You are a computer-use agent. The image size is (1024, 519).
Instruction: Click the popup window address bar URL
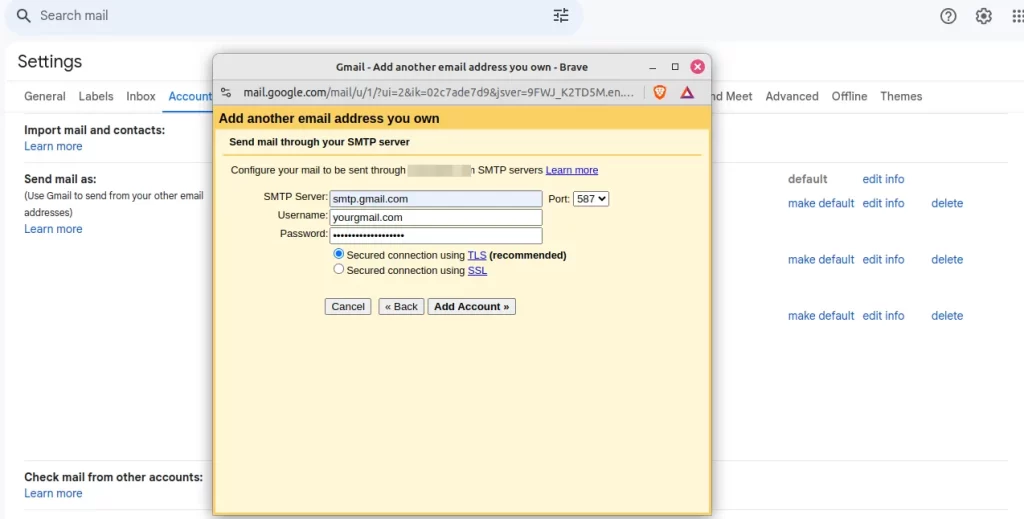pos(438,93)
